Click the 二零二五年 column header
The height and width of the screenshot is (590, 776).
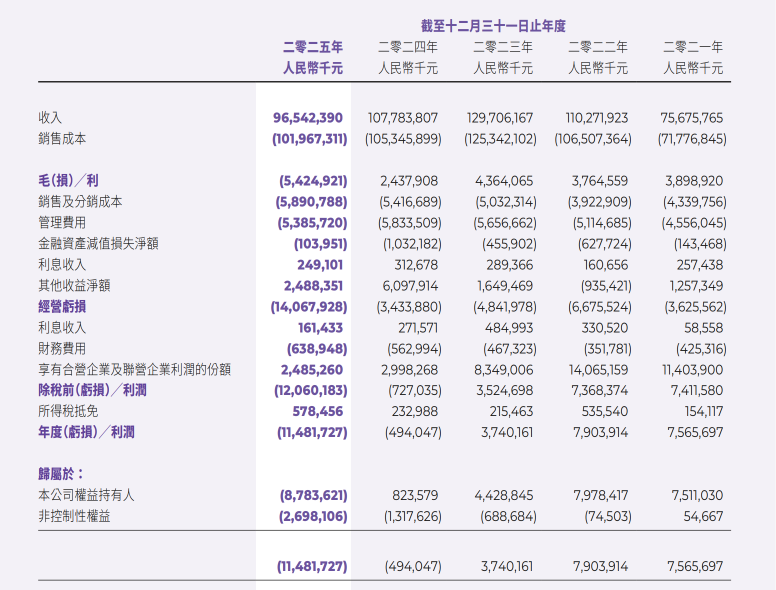313,47
